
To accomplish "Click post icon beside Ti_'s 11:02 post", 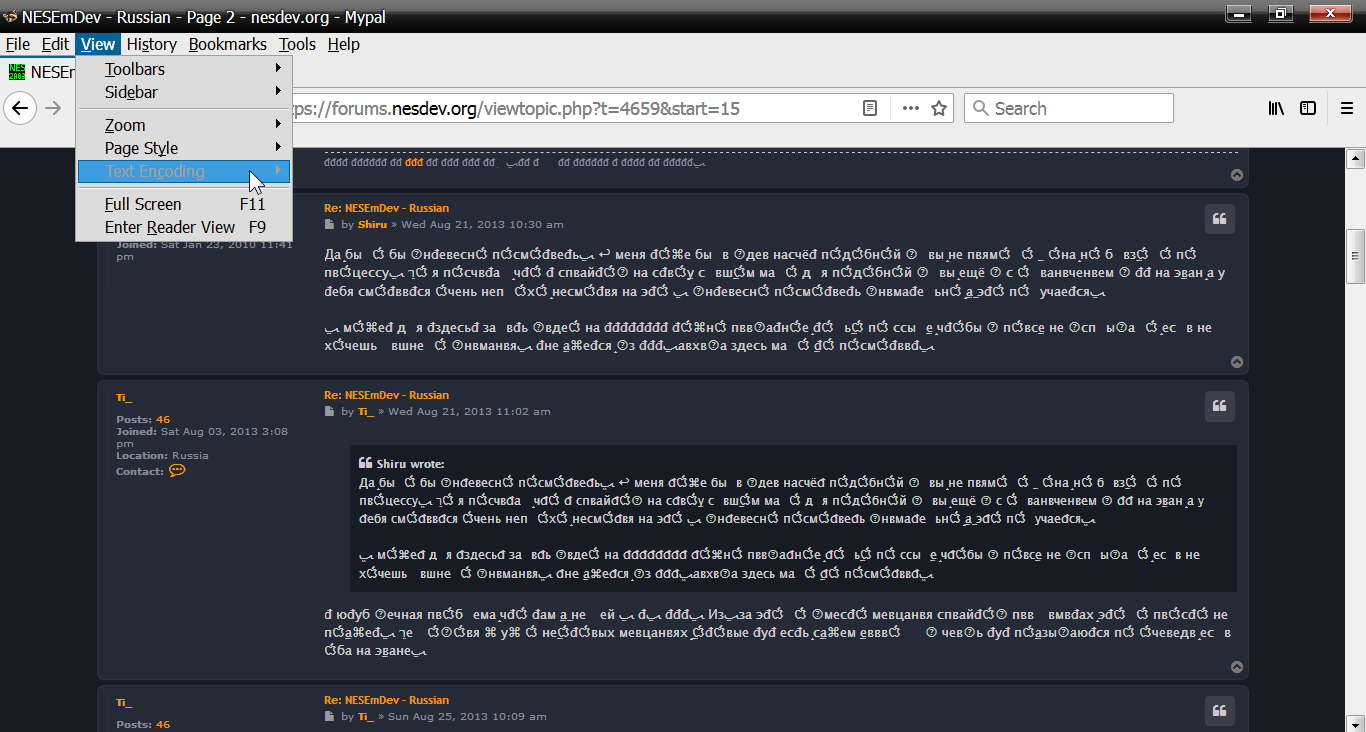I will point(329,411).
